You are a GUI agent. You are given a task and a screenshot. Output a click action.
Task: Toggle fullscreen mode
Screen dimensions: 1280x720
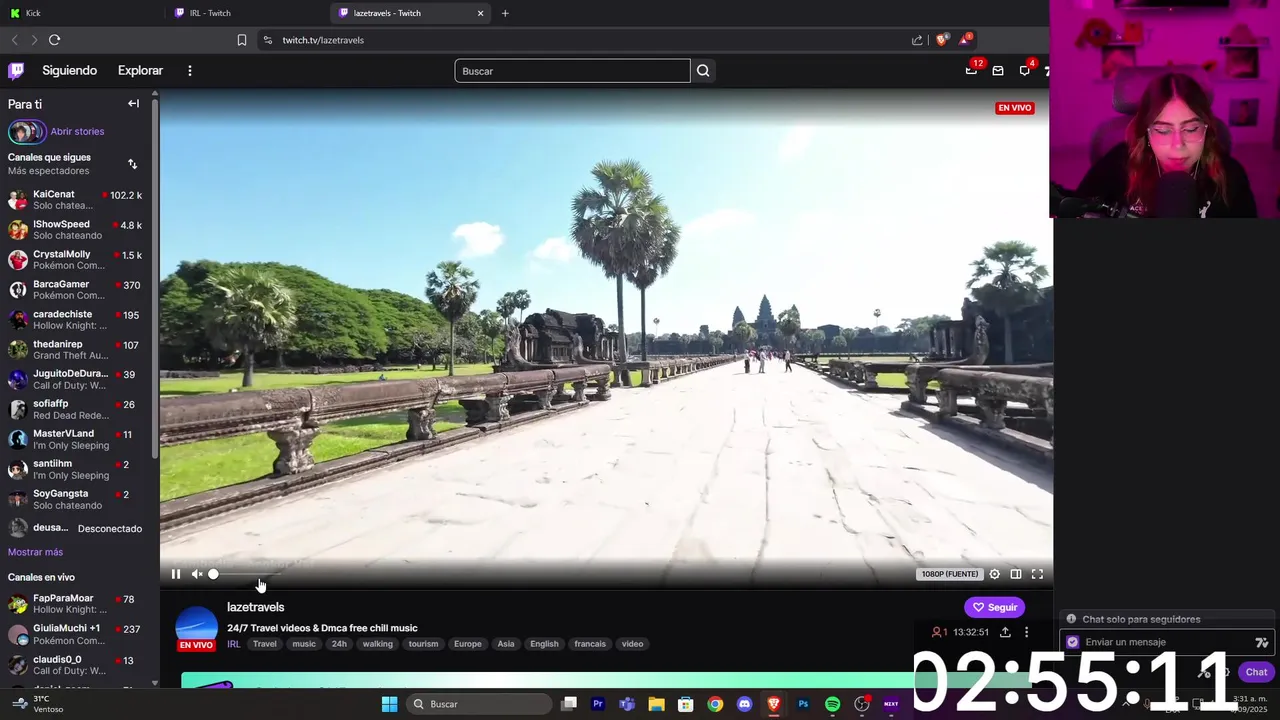(x=1037, y=574)
